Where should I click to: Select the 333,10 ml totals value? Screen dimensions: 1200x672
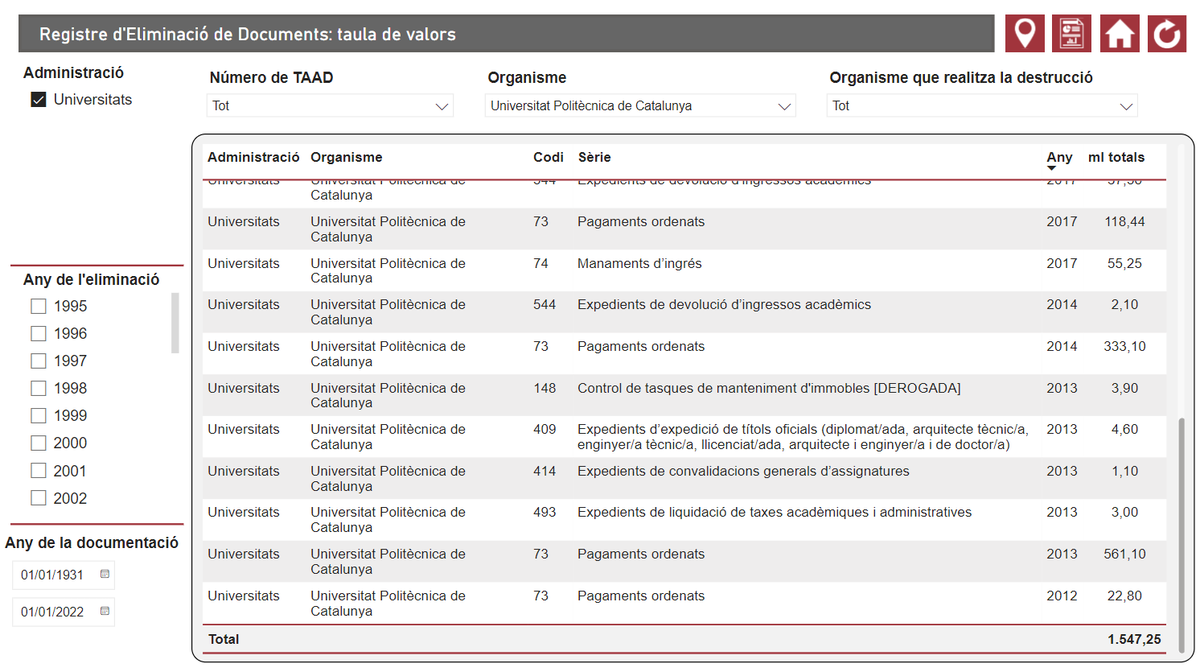coord(1126,346)
